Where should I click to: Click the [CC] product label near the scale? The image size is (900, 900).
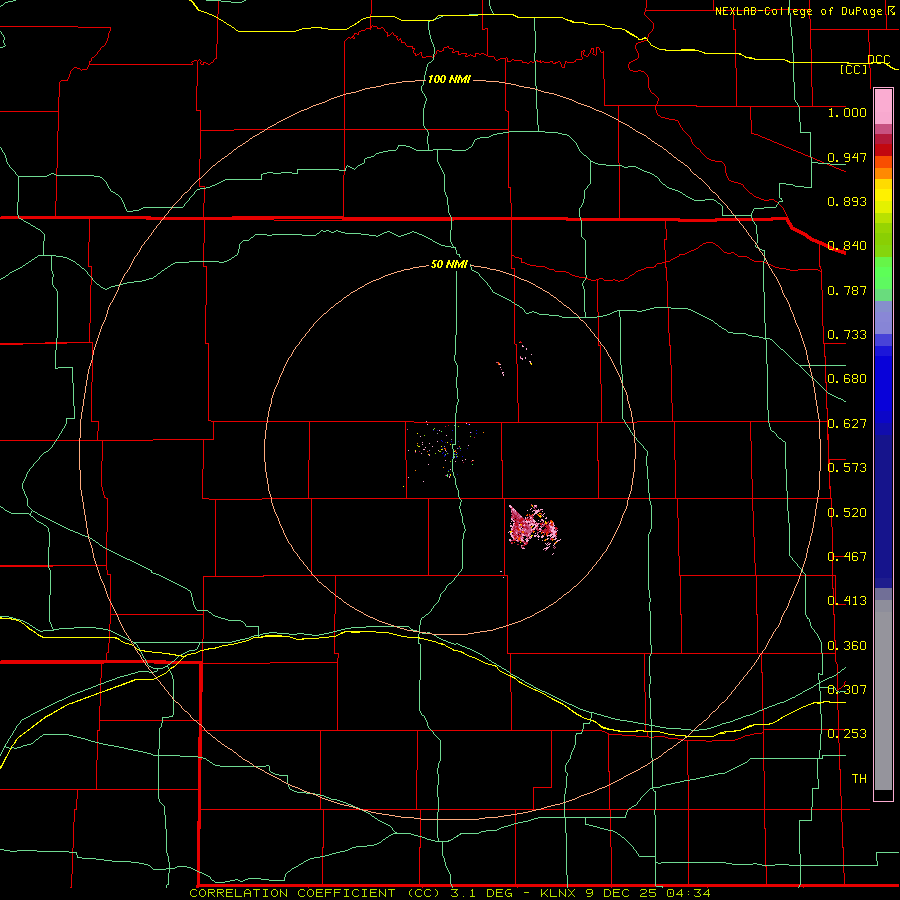coord(854,69)
